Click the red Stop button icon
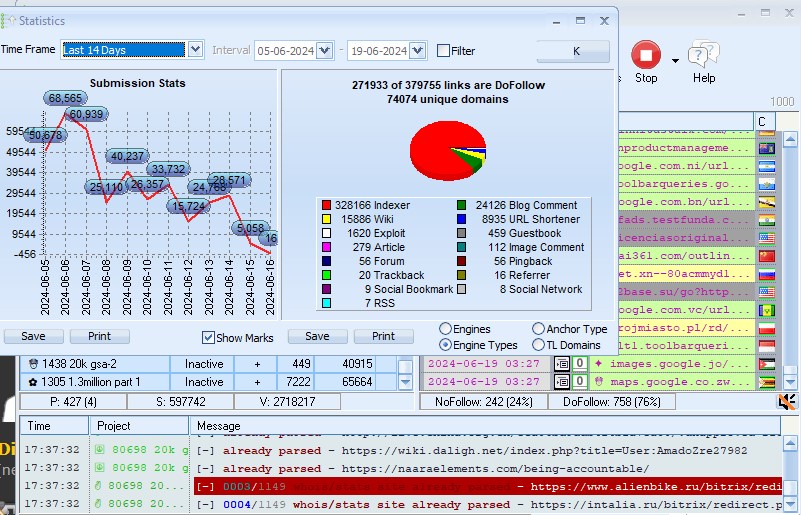The height and width of the screenshot is (515, 801). point(646,55)
